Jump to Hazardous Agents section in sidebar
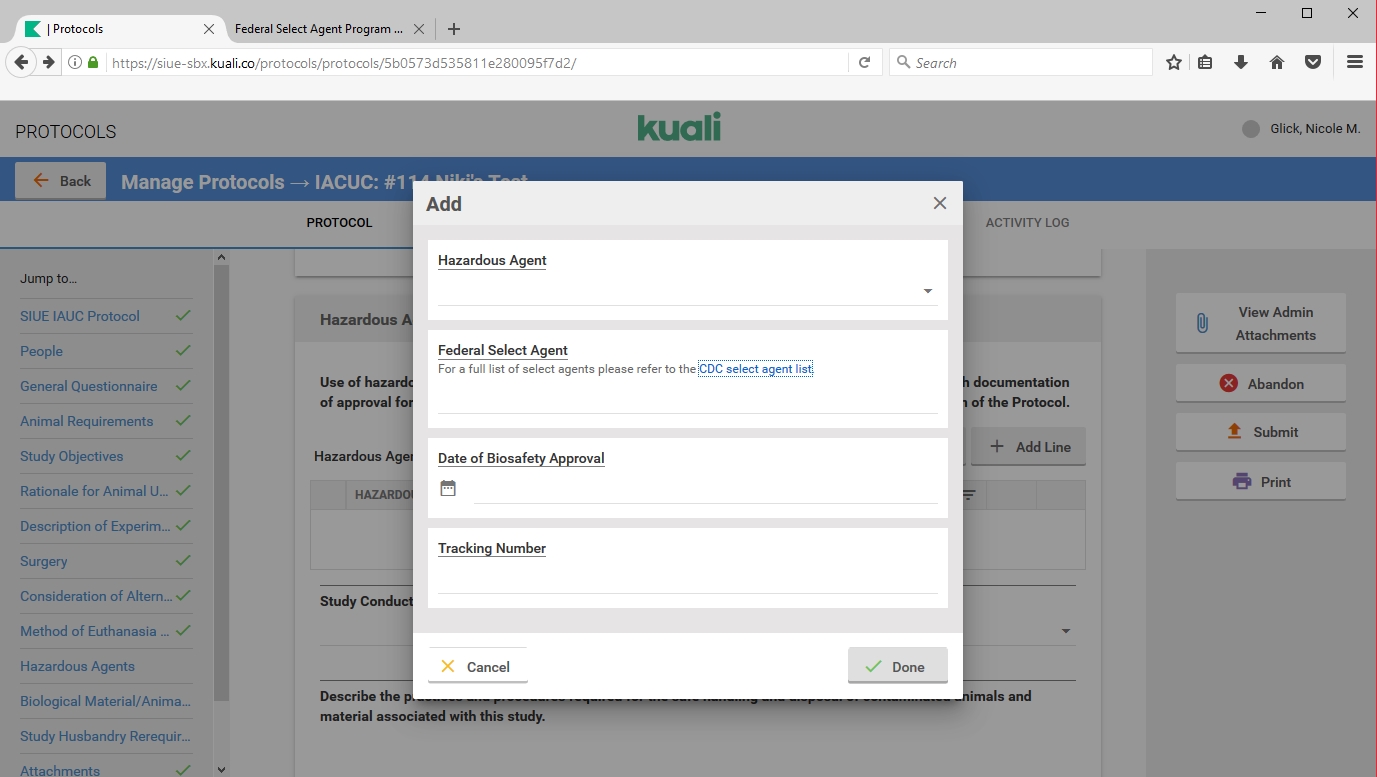This screenshot has height=777, width=1377. click(77, 666)
